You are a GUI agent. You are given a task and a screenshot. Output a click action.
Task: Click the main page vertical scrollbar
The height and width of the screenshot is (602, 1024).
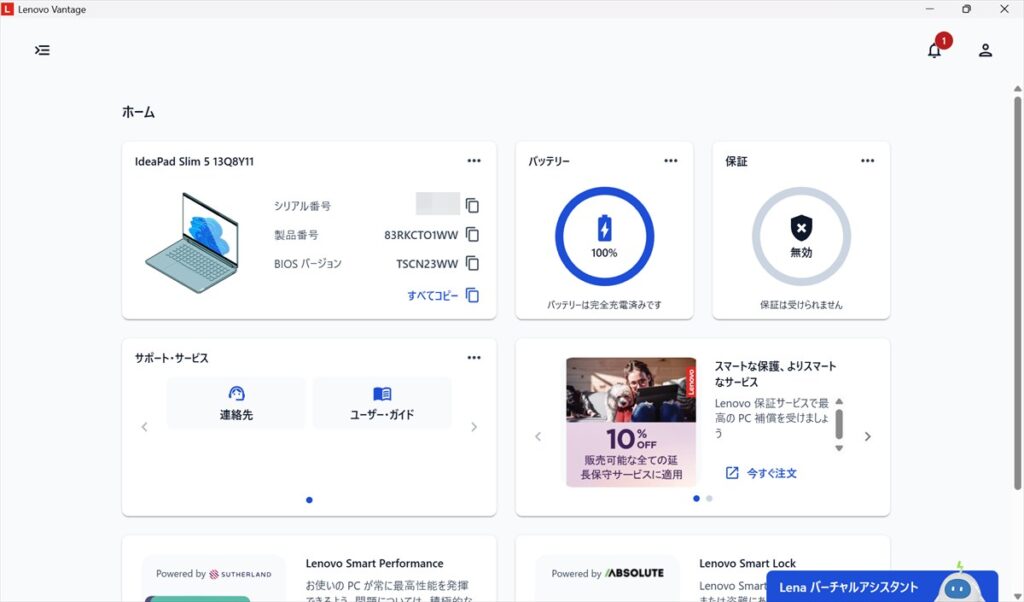1017,293
